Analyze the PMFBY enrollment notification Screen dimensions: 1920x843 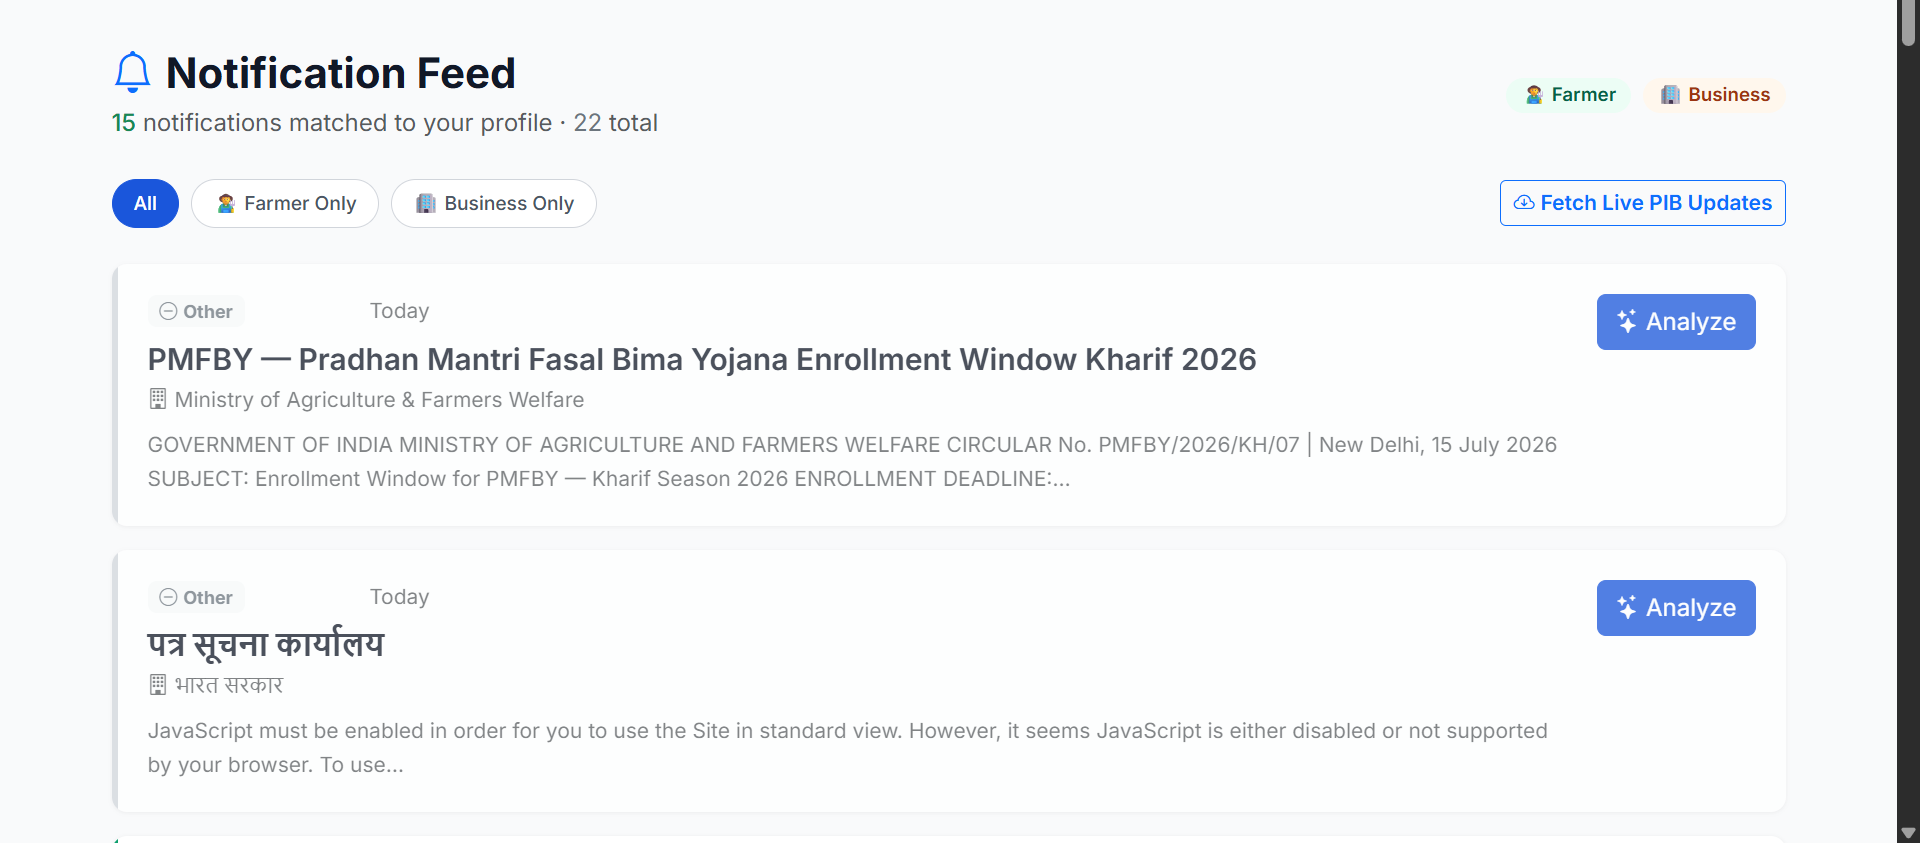pos(1676,322)
